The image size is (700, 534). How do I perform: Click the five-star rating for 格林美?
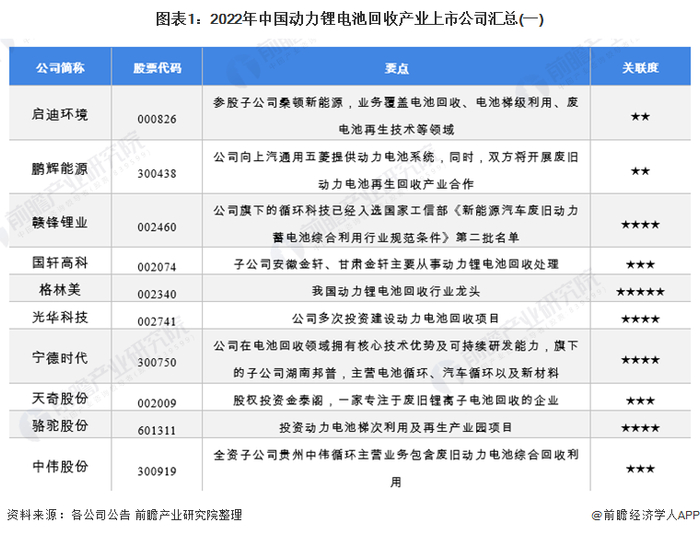click(640, 292)
